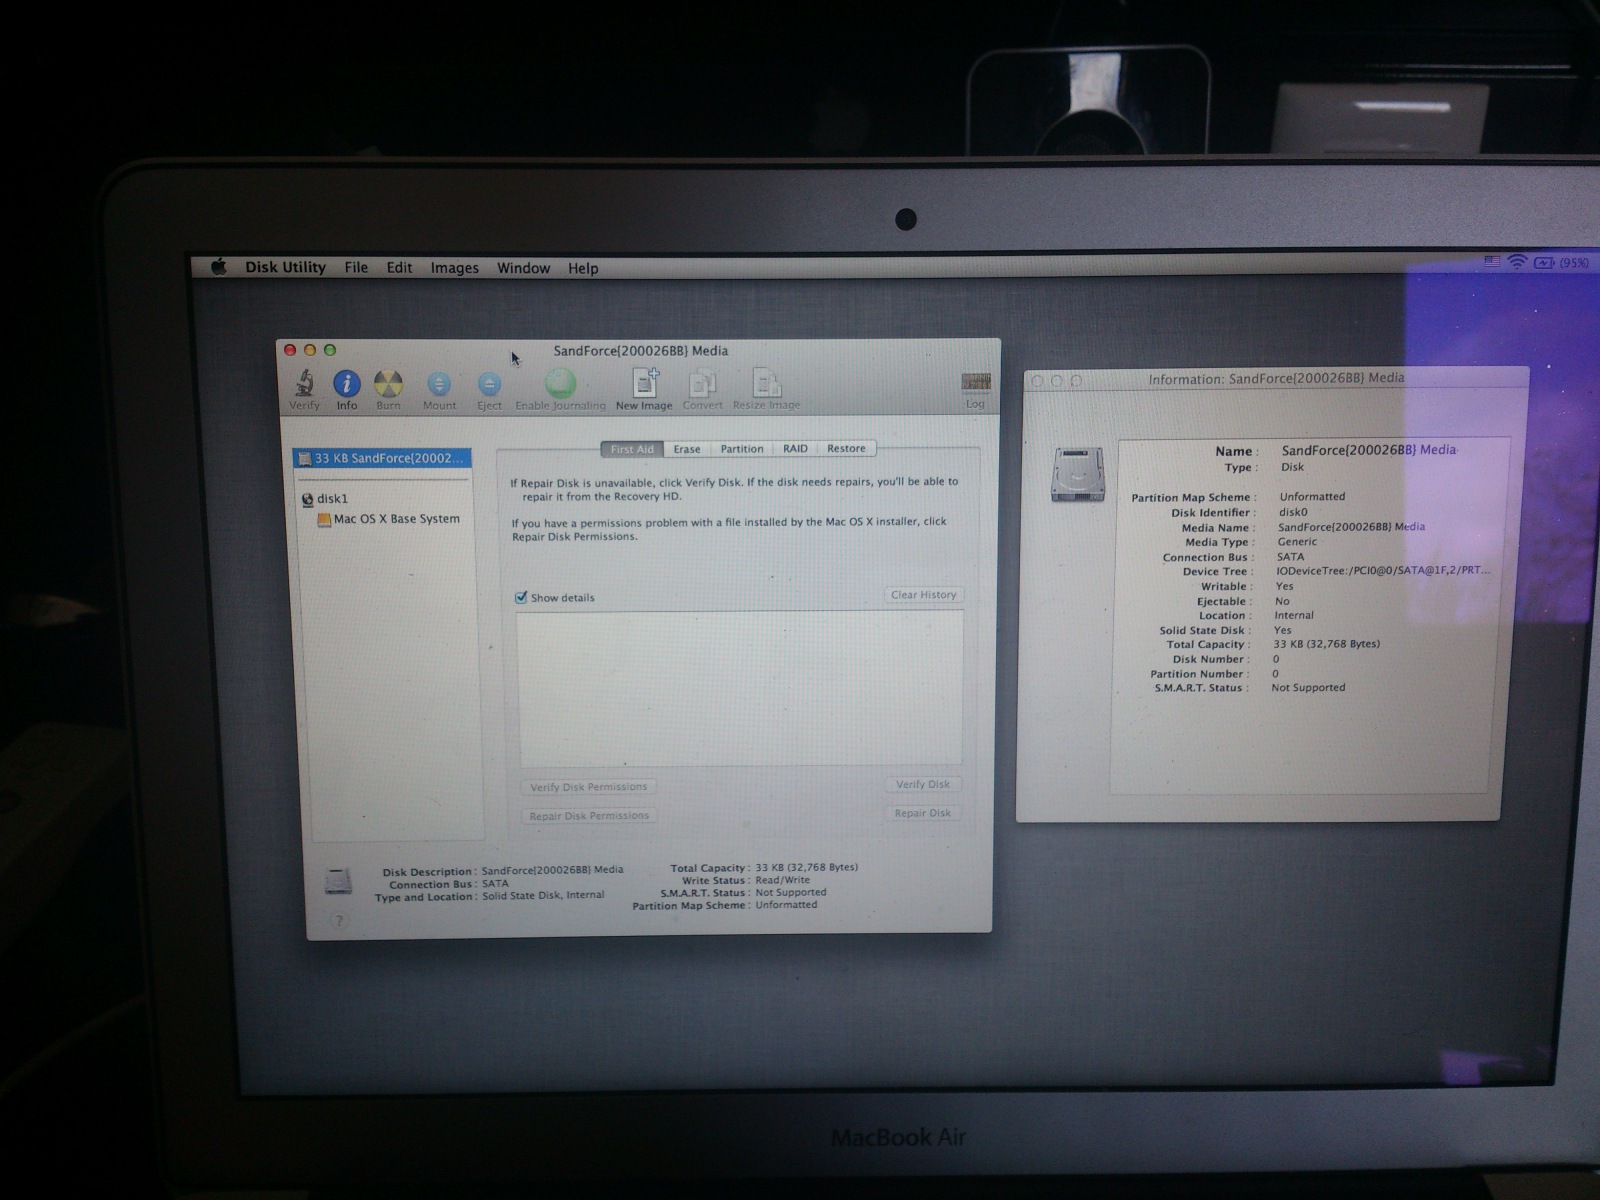
Task: Click the 'Solid State Disk, Internal' Type and Location value
Action: pos(543,895)
